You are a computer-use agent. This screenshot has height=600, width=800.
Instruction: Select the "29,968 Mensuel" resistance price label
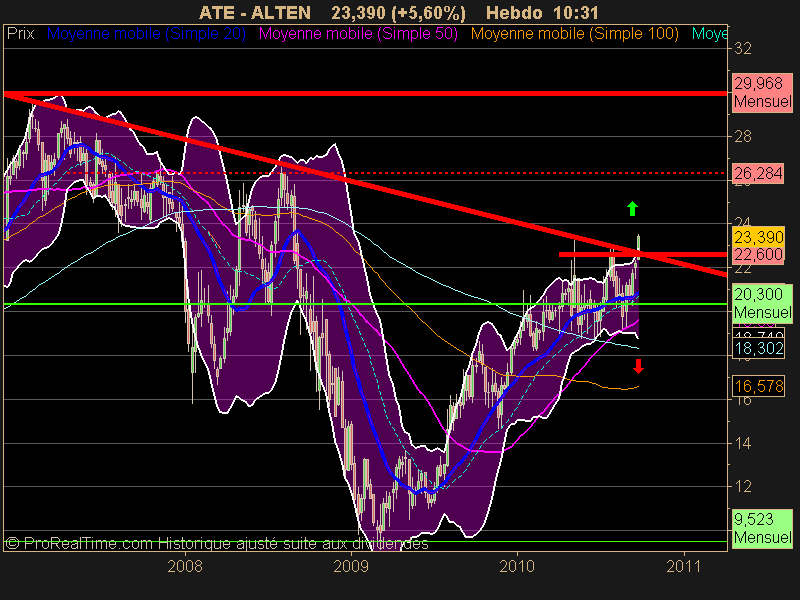click(763, 92)
